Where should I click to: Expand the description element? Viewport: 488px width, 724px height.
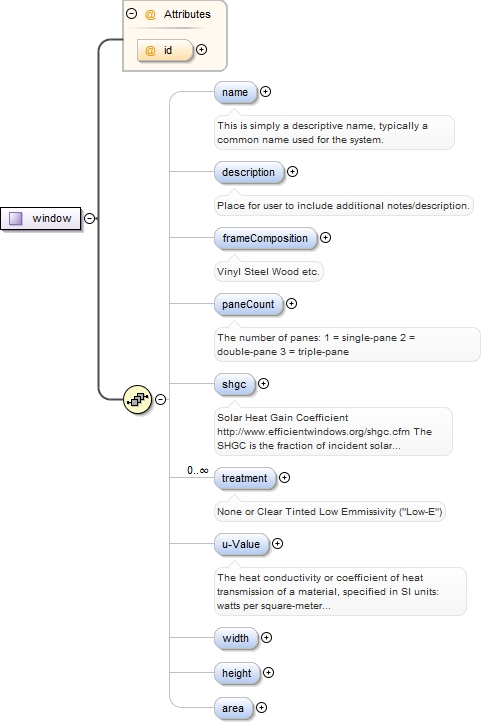coord(292,172)
